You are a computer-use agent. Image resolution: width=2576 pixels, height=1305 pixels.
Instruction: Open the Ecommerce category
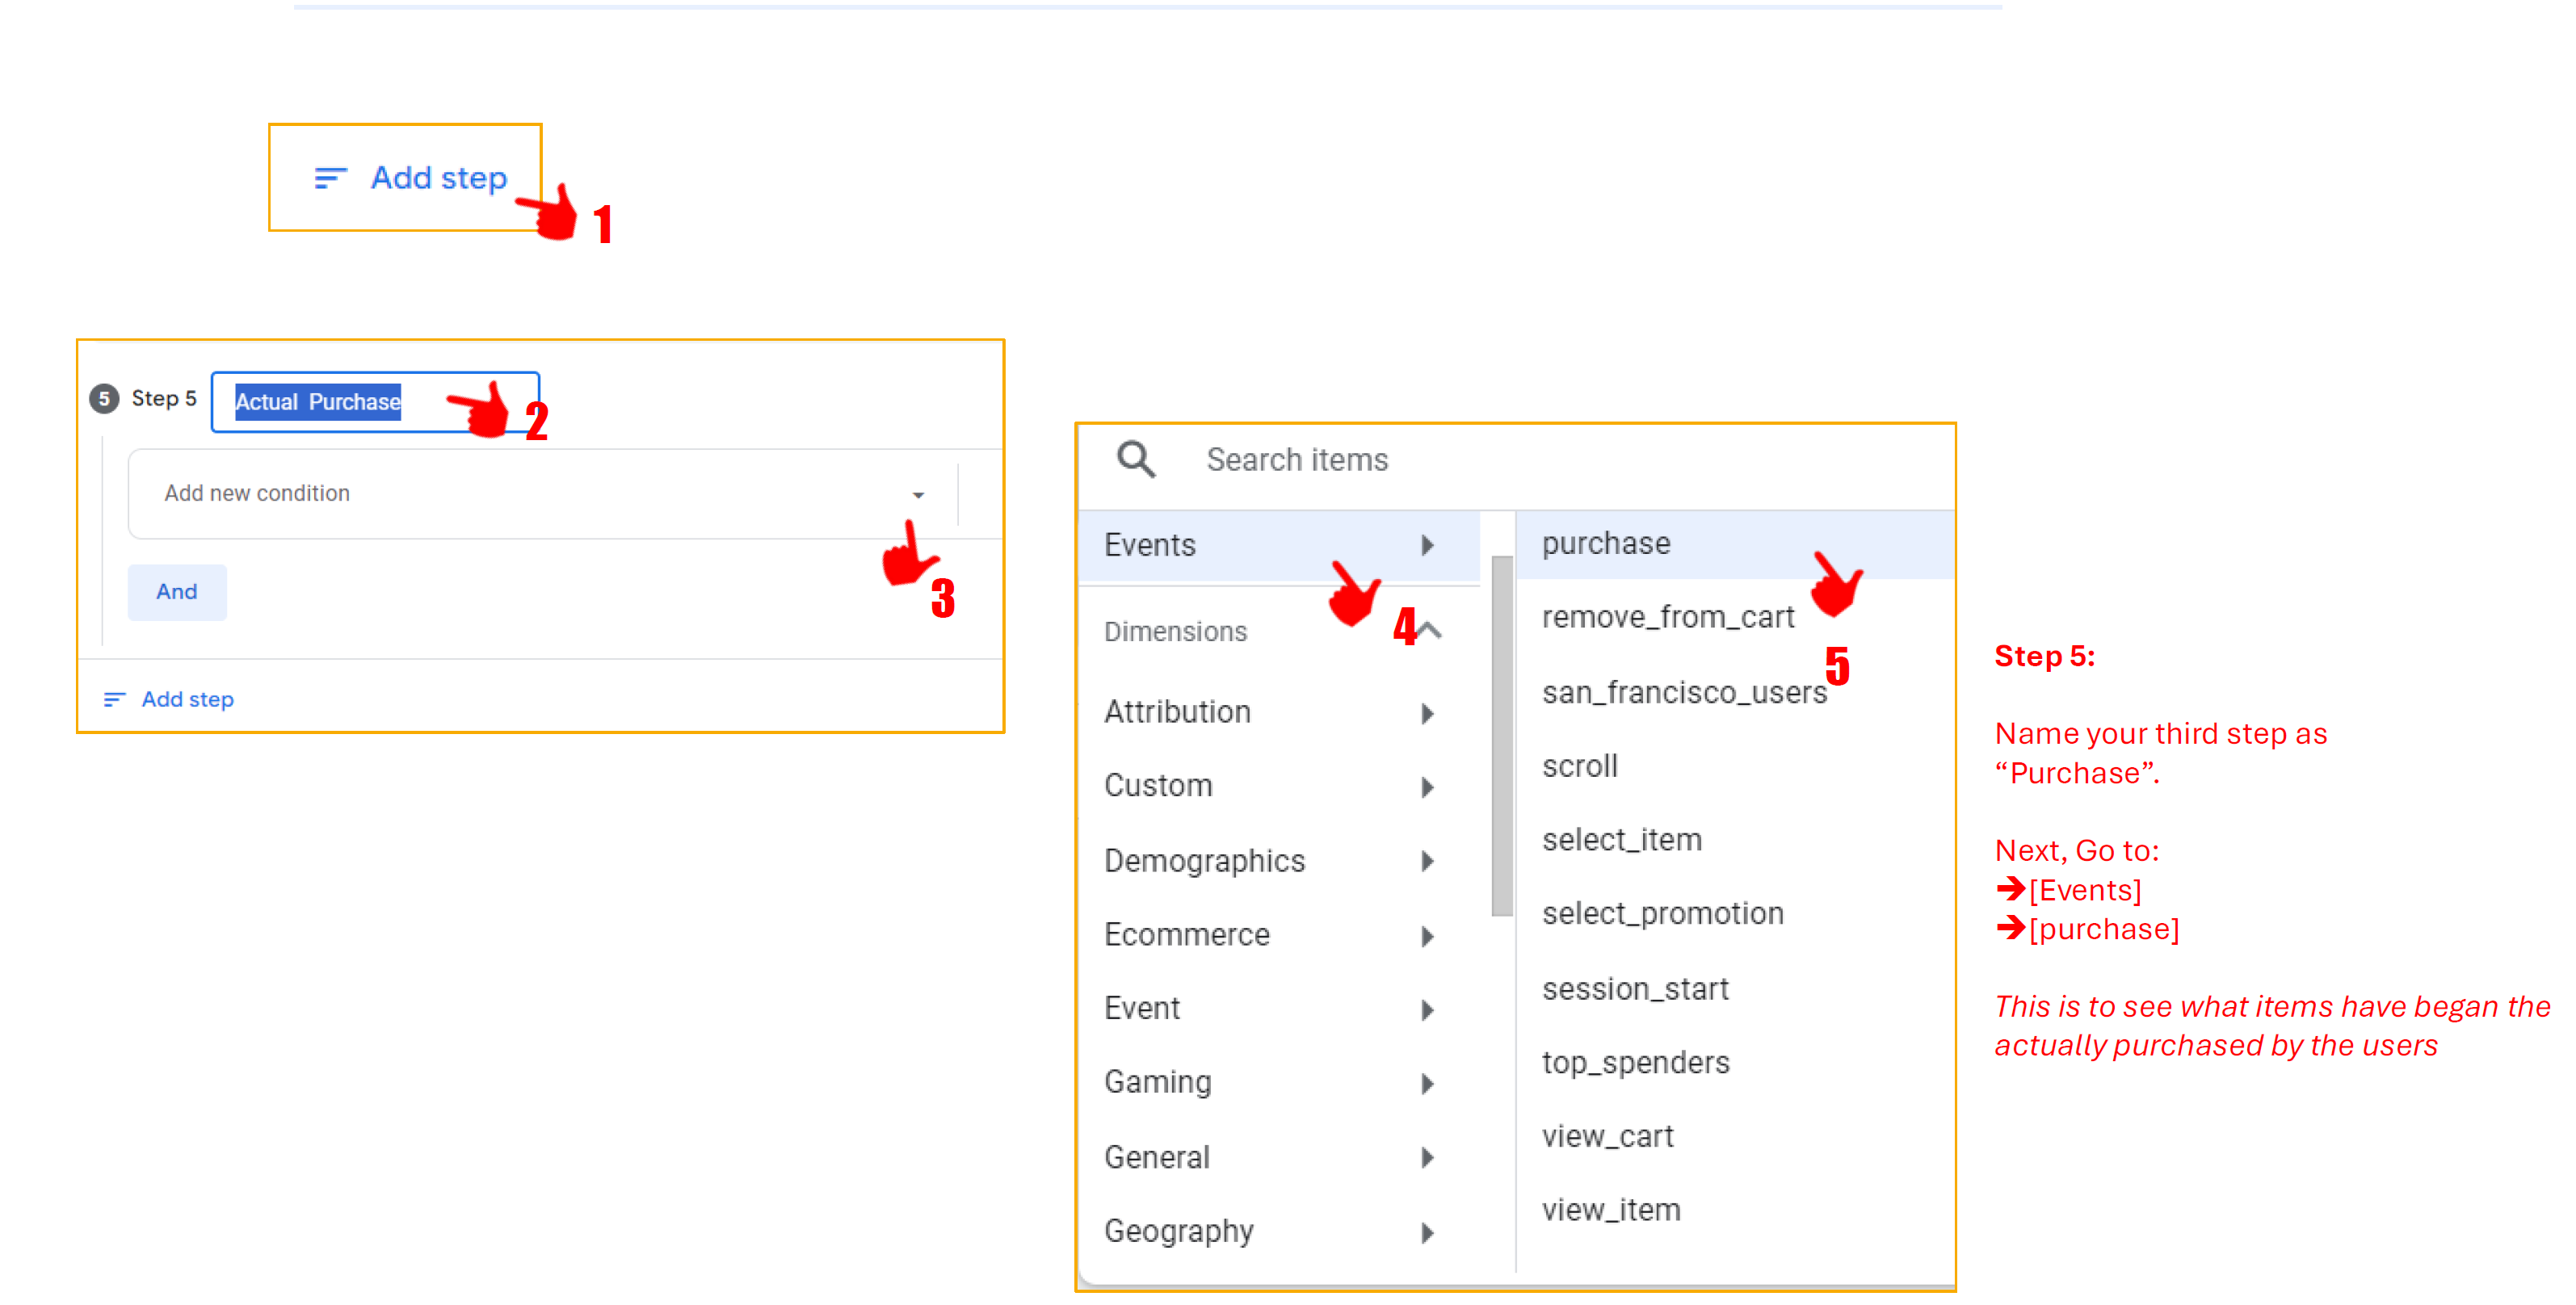point(1187,935)
